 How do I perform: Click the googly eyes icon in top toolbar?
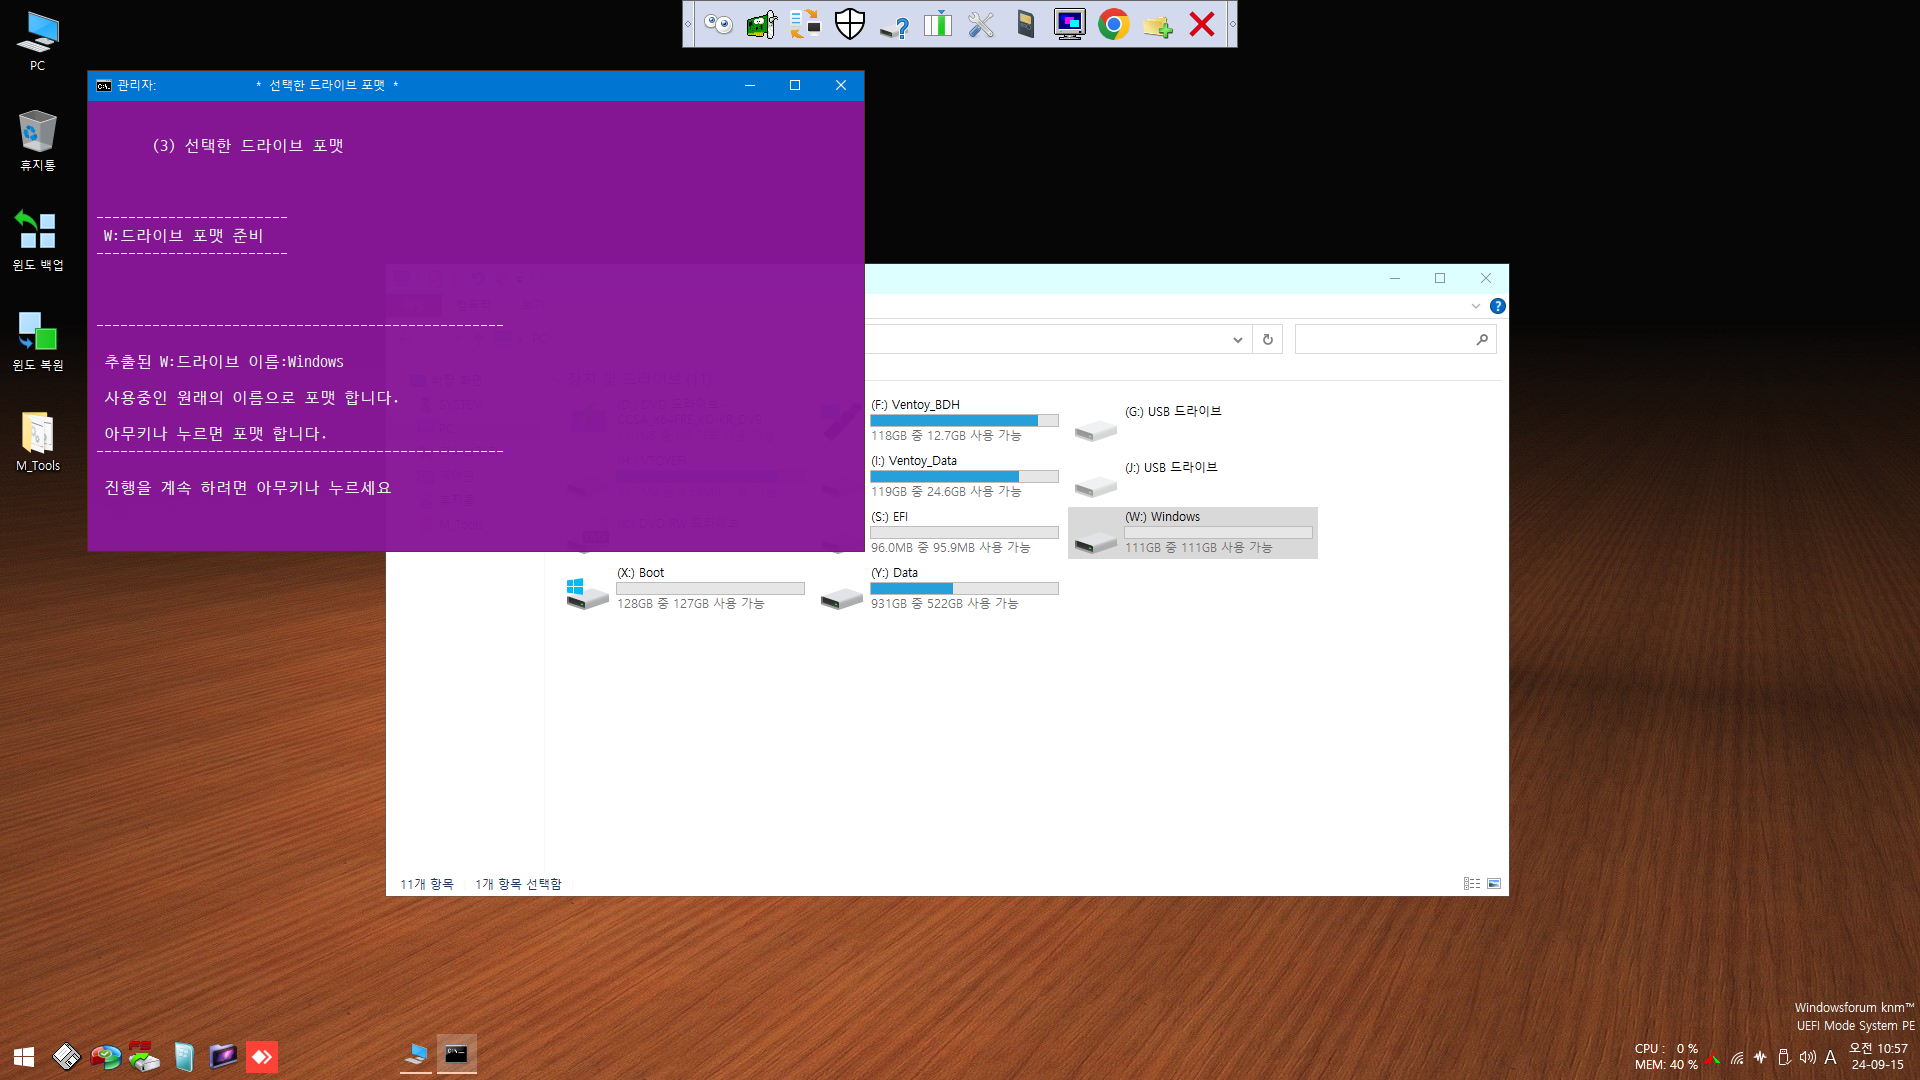(718, 24)
